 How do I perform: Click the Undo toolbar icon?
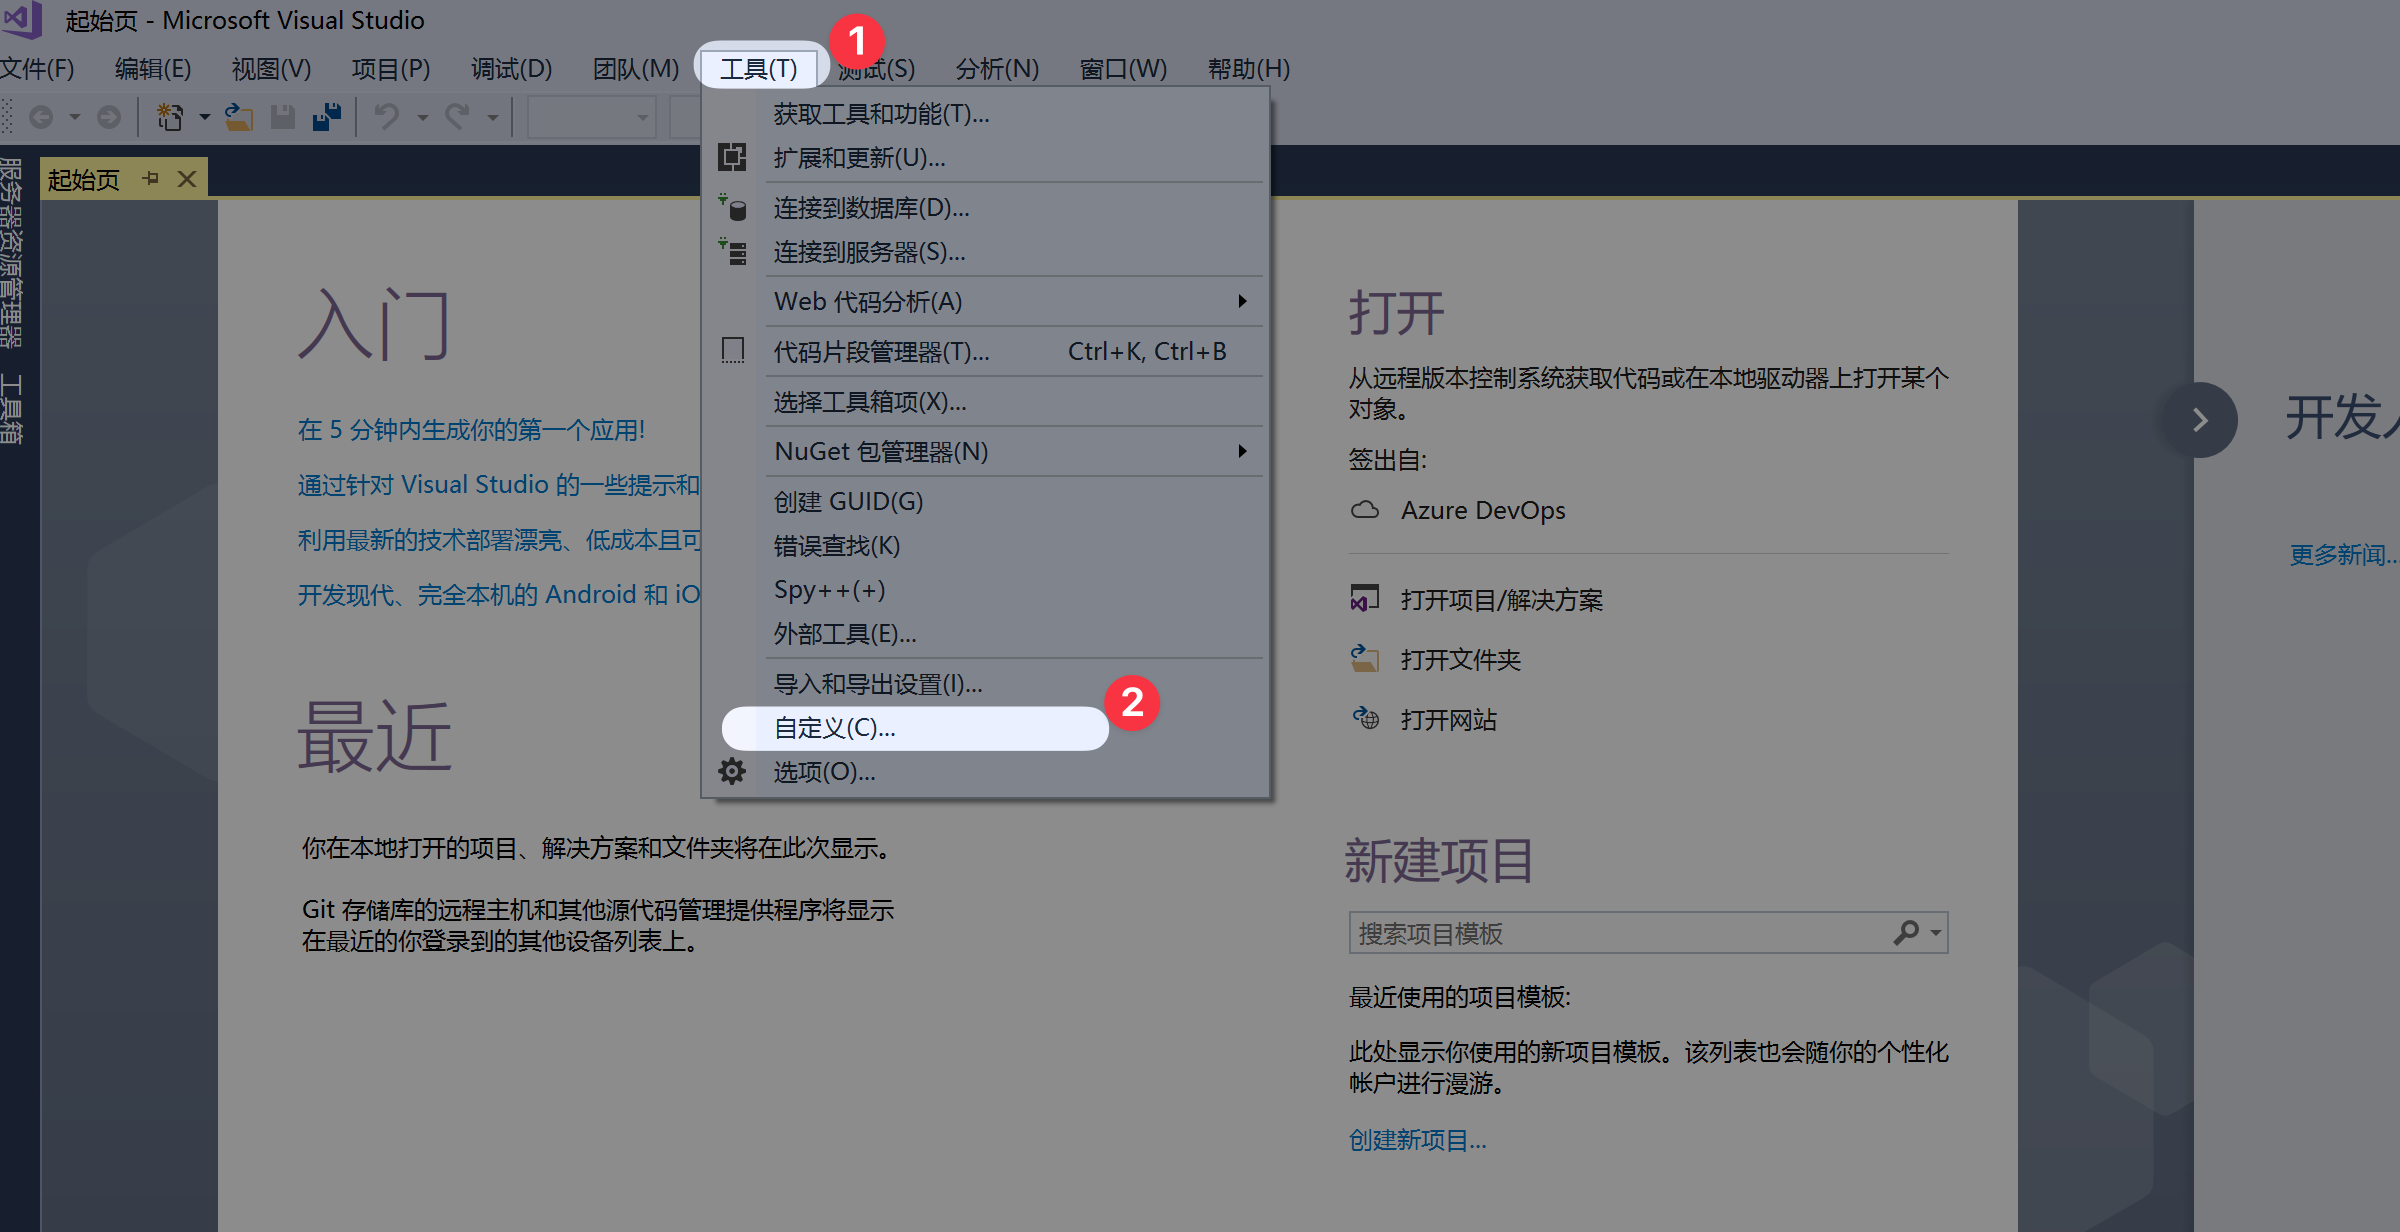(x=388, y=116)
